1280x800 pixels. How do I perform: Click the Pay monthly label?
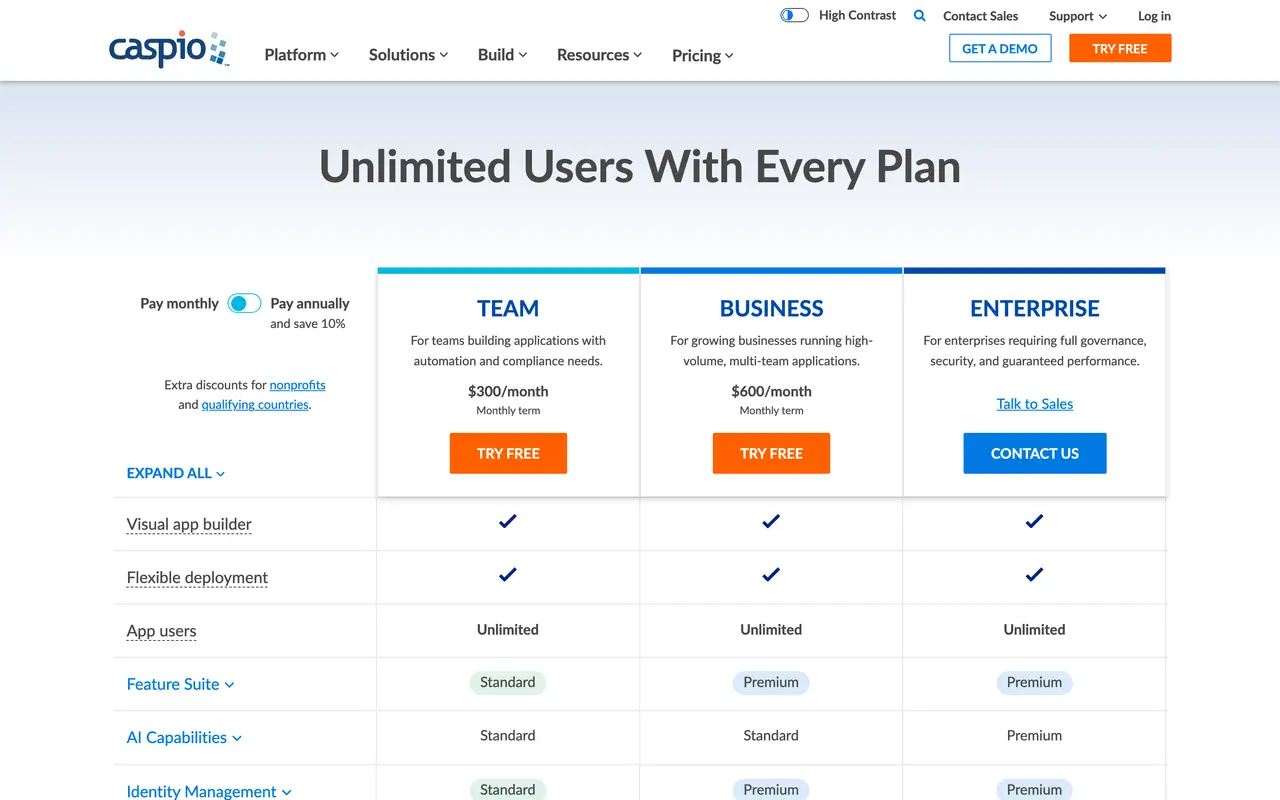pos(179,303)
